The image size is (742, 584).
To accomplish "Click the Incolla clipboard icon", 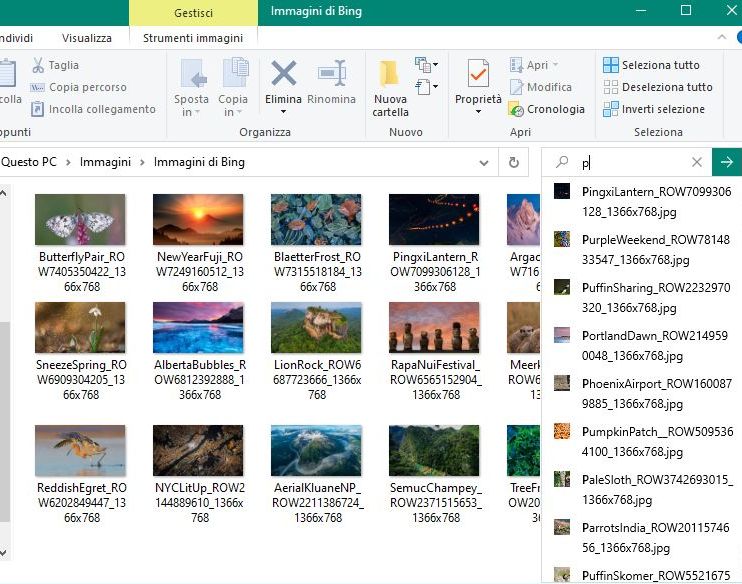I will tap(7, 74).
